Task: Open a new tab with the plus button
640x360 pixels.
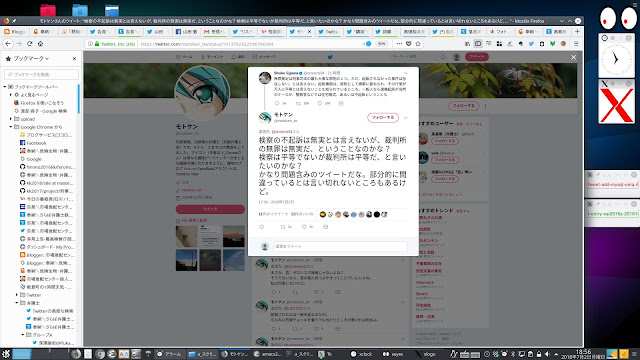Action: click(577, 31)
